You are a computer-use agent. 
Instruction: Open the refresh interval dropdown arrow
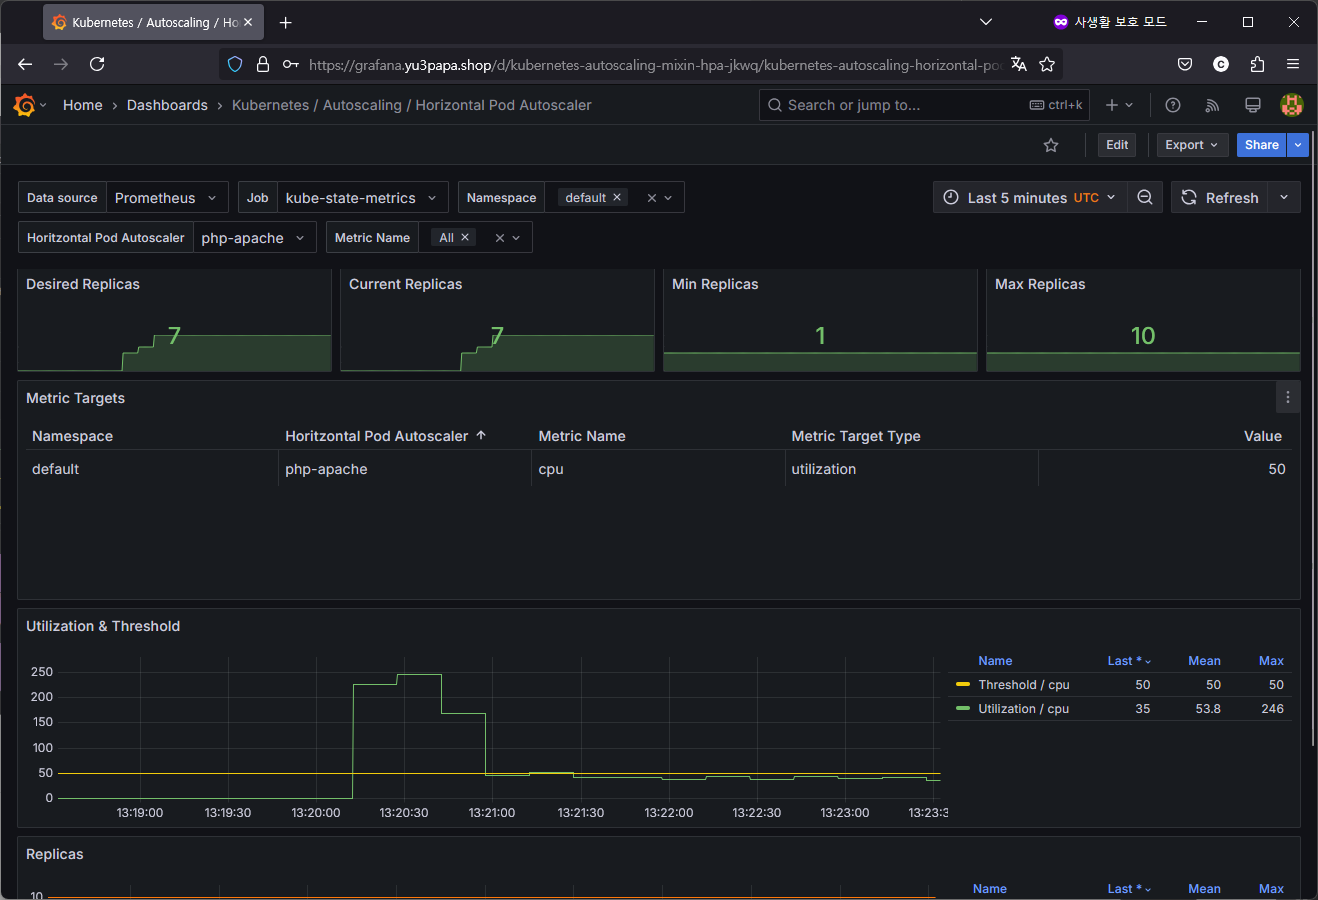[x=1284, y=198]
